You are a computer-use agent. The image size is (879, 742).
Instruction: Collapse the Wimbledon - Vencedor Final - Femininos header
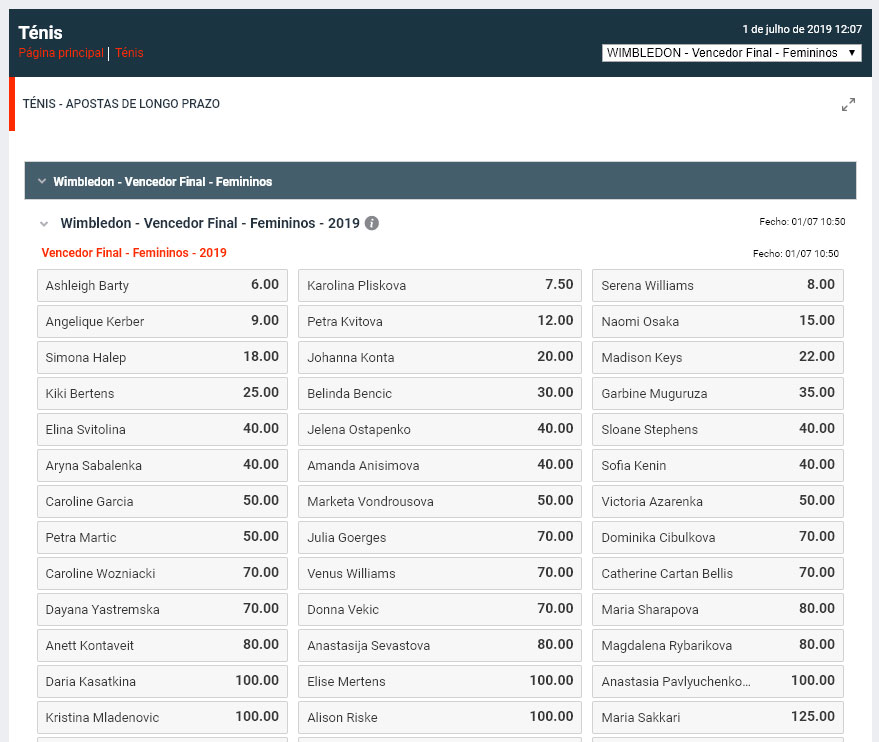(x=440, y=181)
